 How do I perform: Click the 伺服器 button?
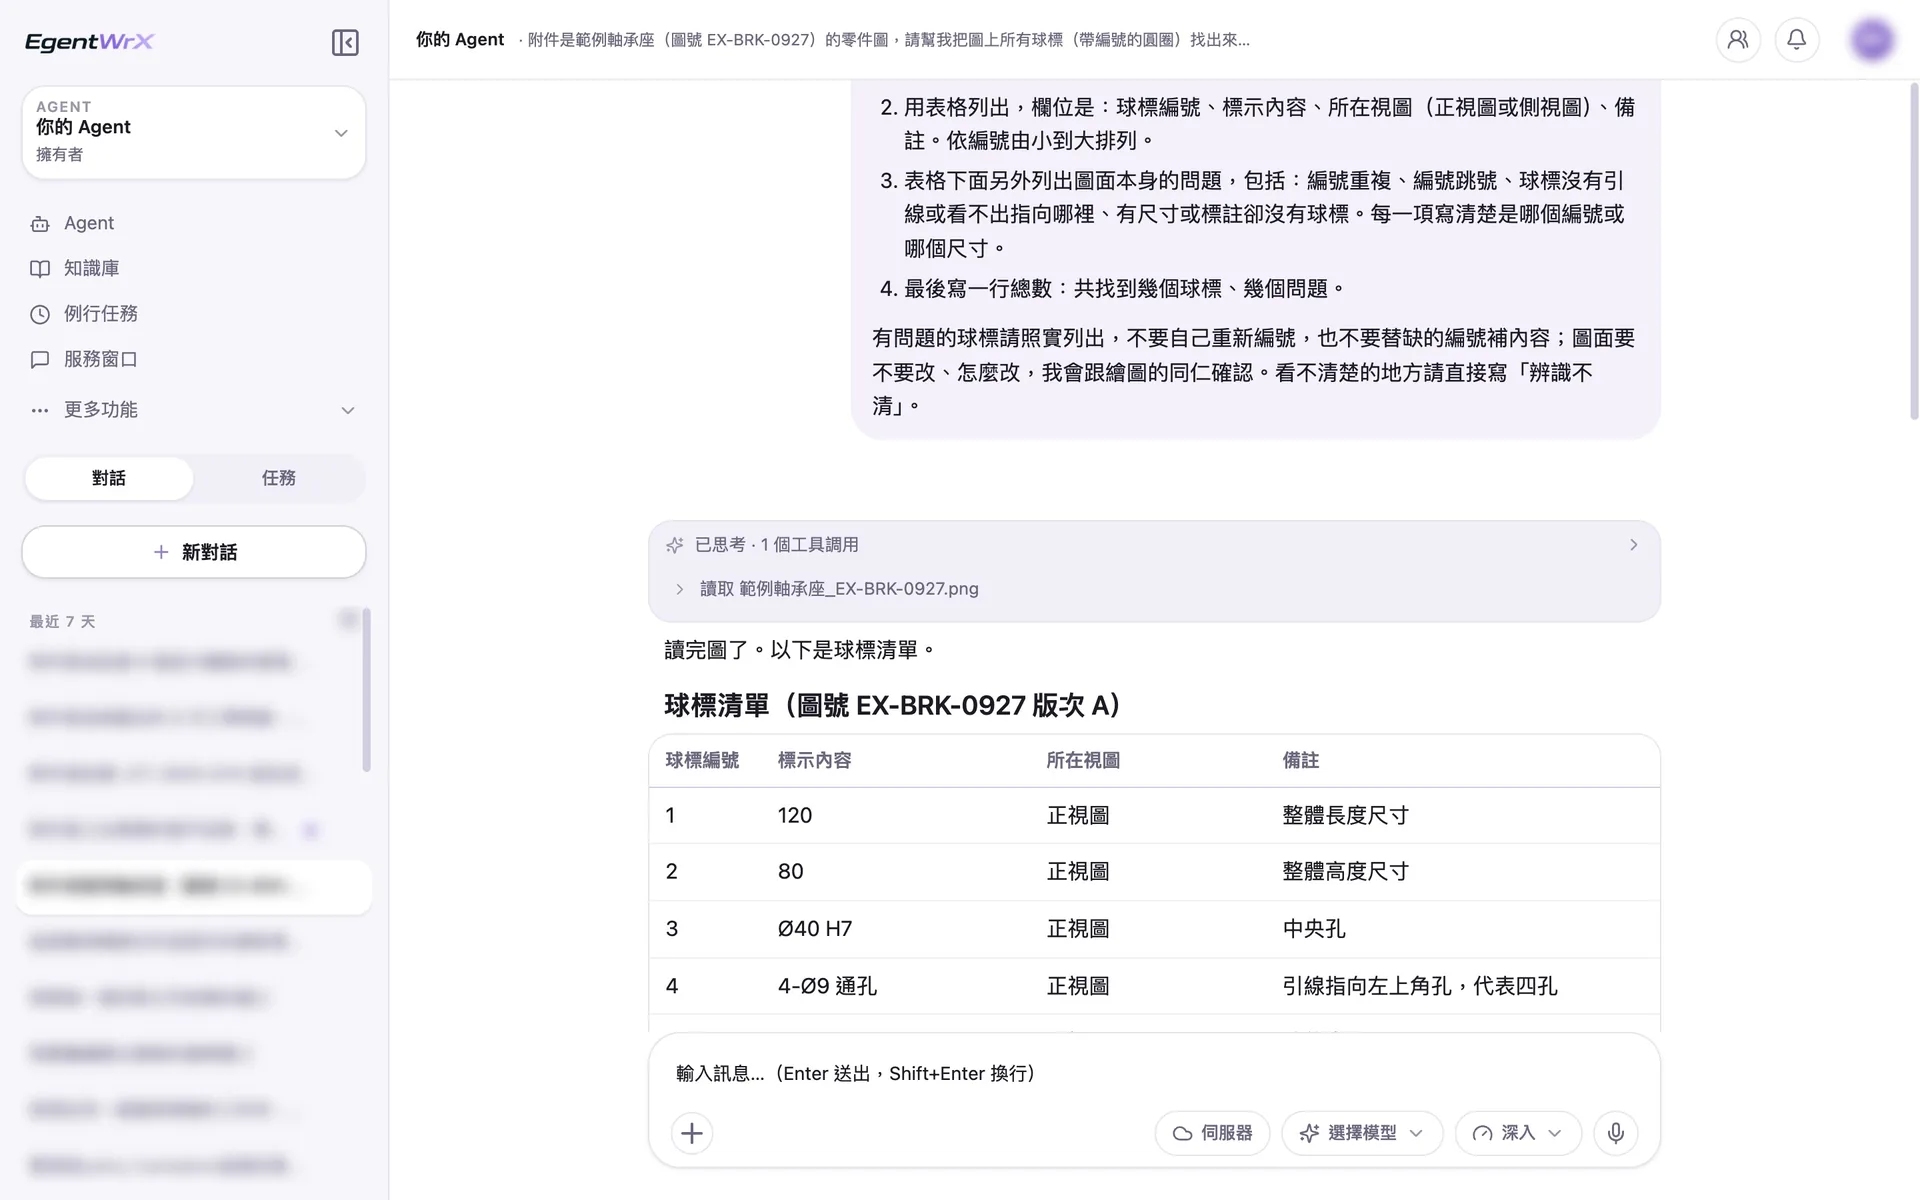click(x=1212, y=1133)
